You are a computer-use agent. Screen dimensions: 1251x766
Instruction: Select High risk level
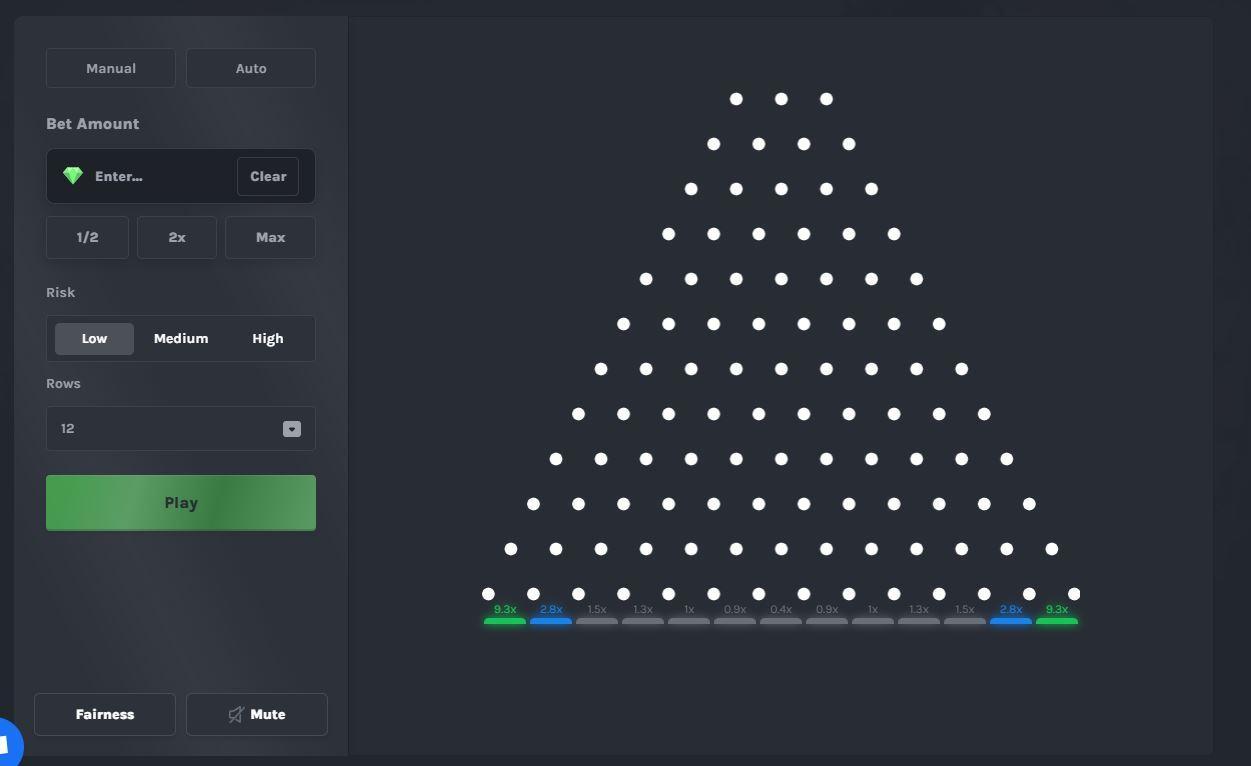[x=267, y=339]
